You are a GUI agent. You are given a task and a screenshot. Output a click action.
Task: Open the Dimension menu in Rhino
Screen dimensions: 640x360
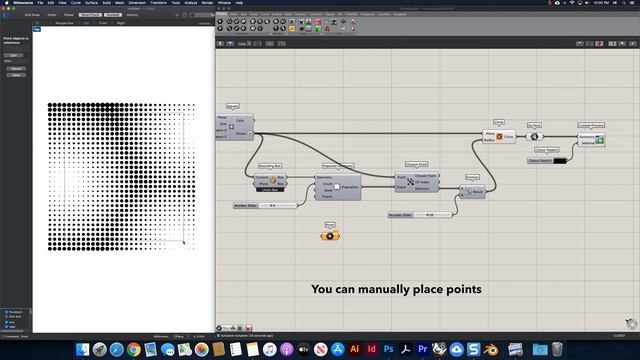click(x=137, y=2)
